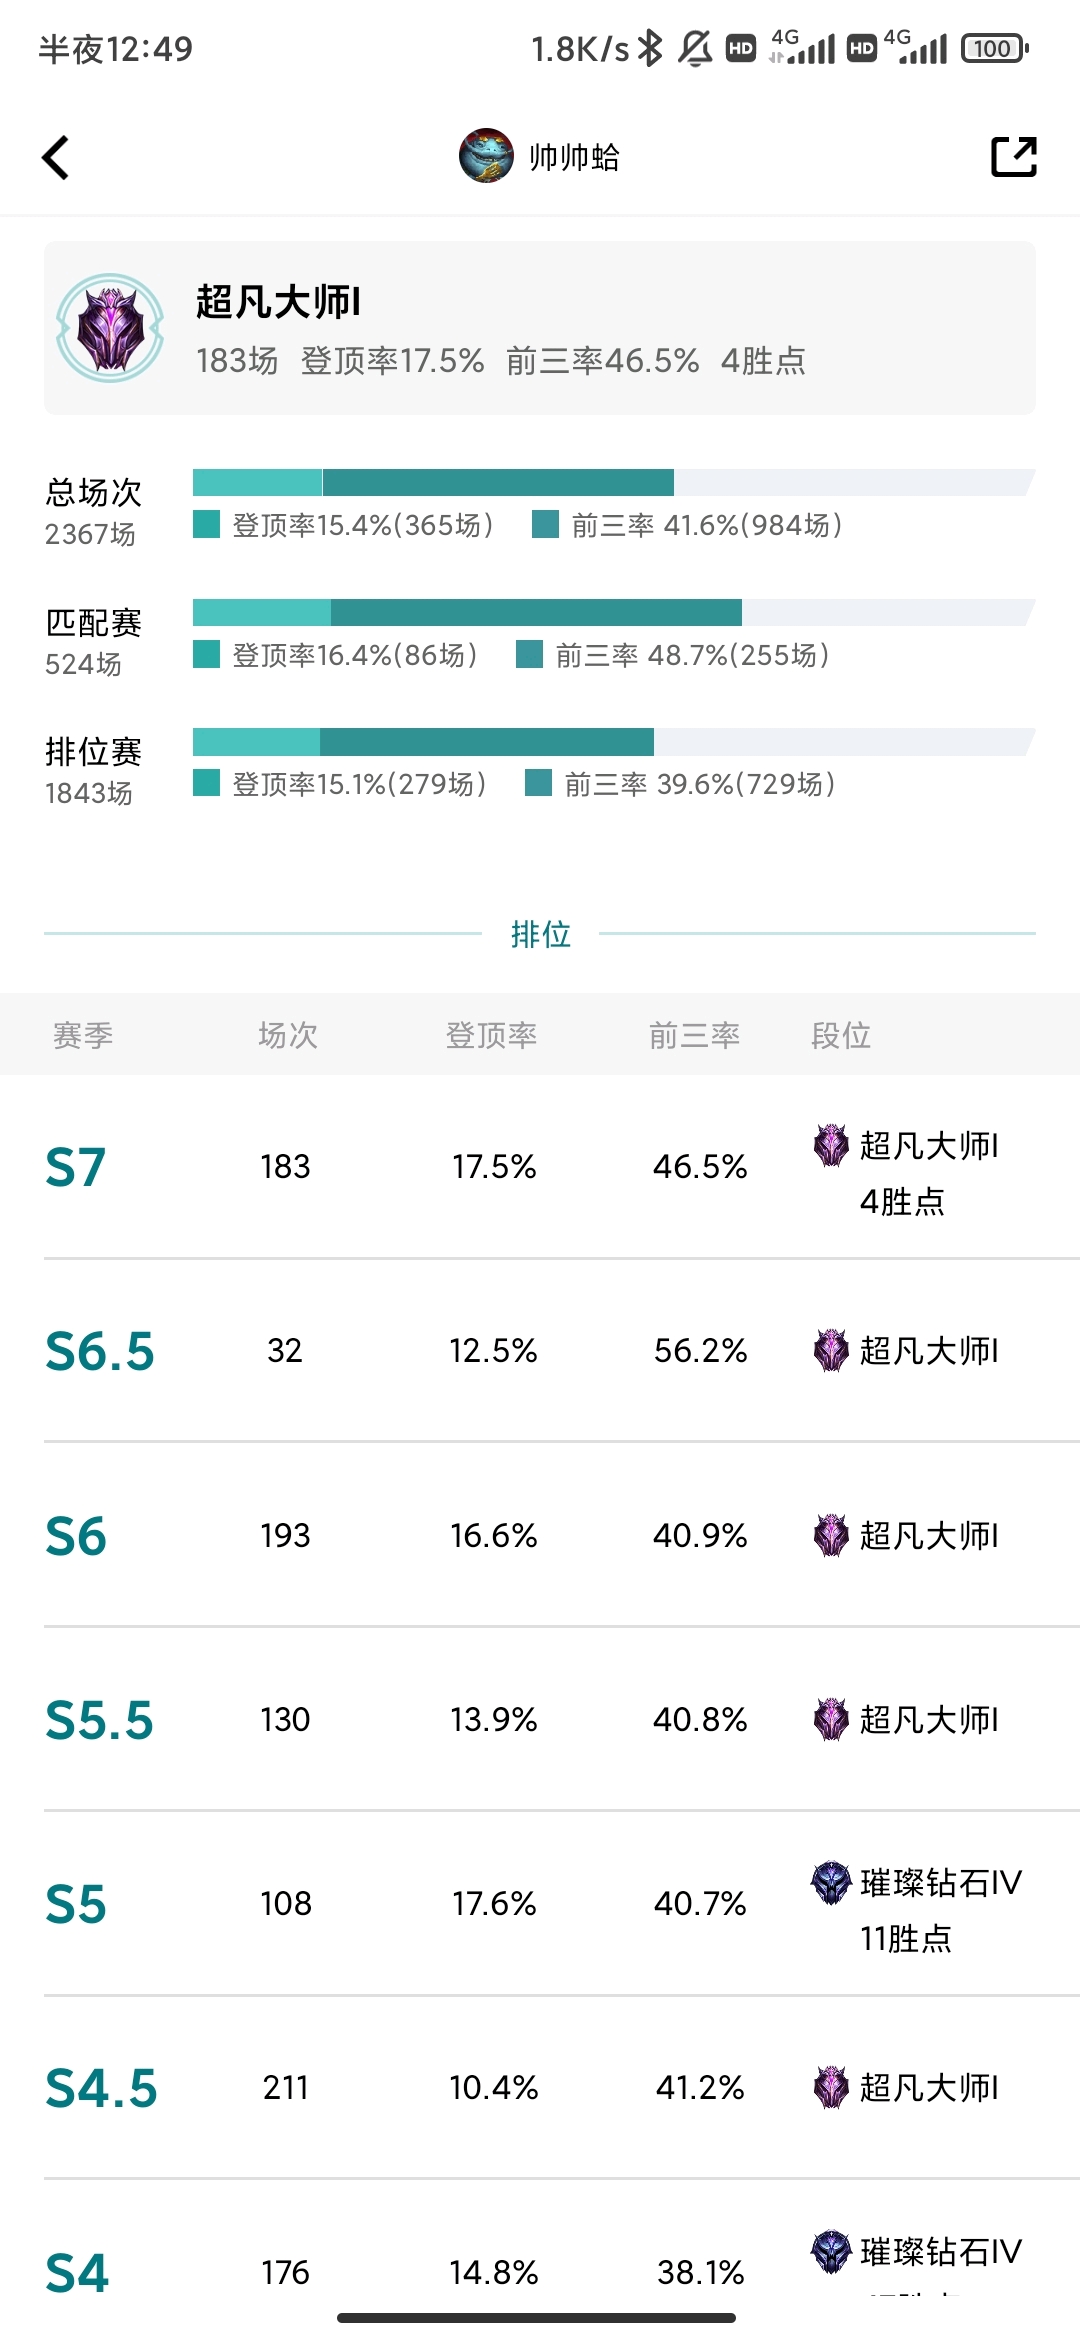Select the 总场次 progress bar

point(614,482)
